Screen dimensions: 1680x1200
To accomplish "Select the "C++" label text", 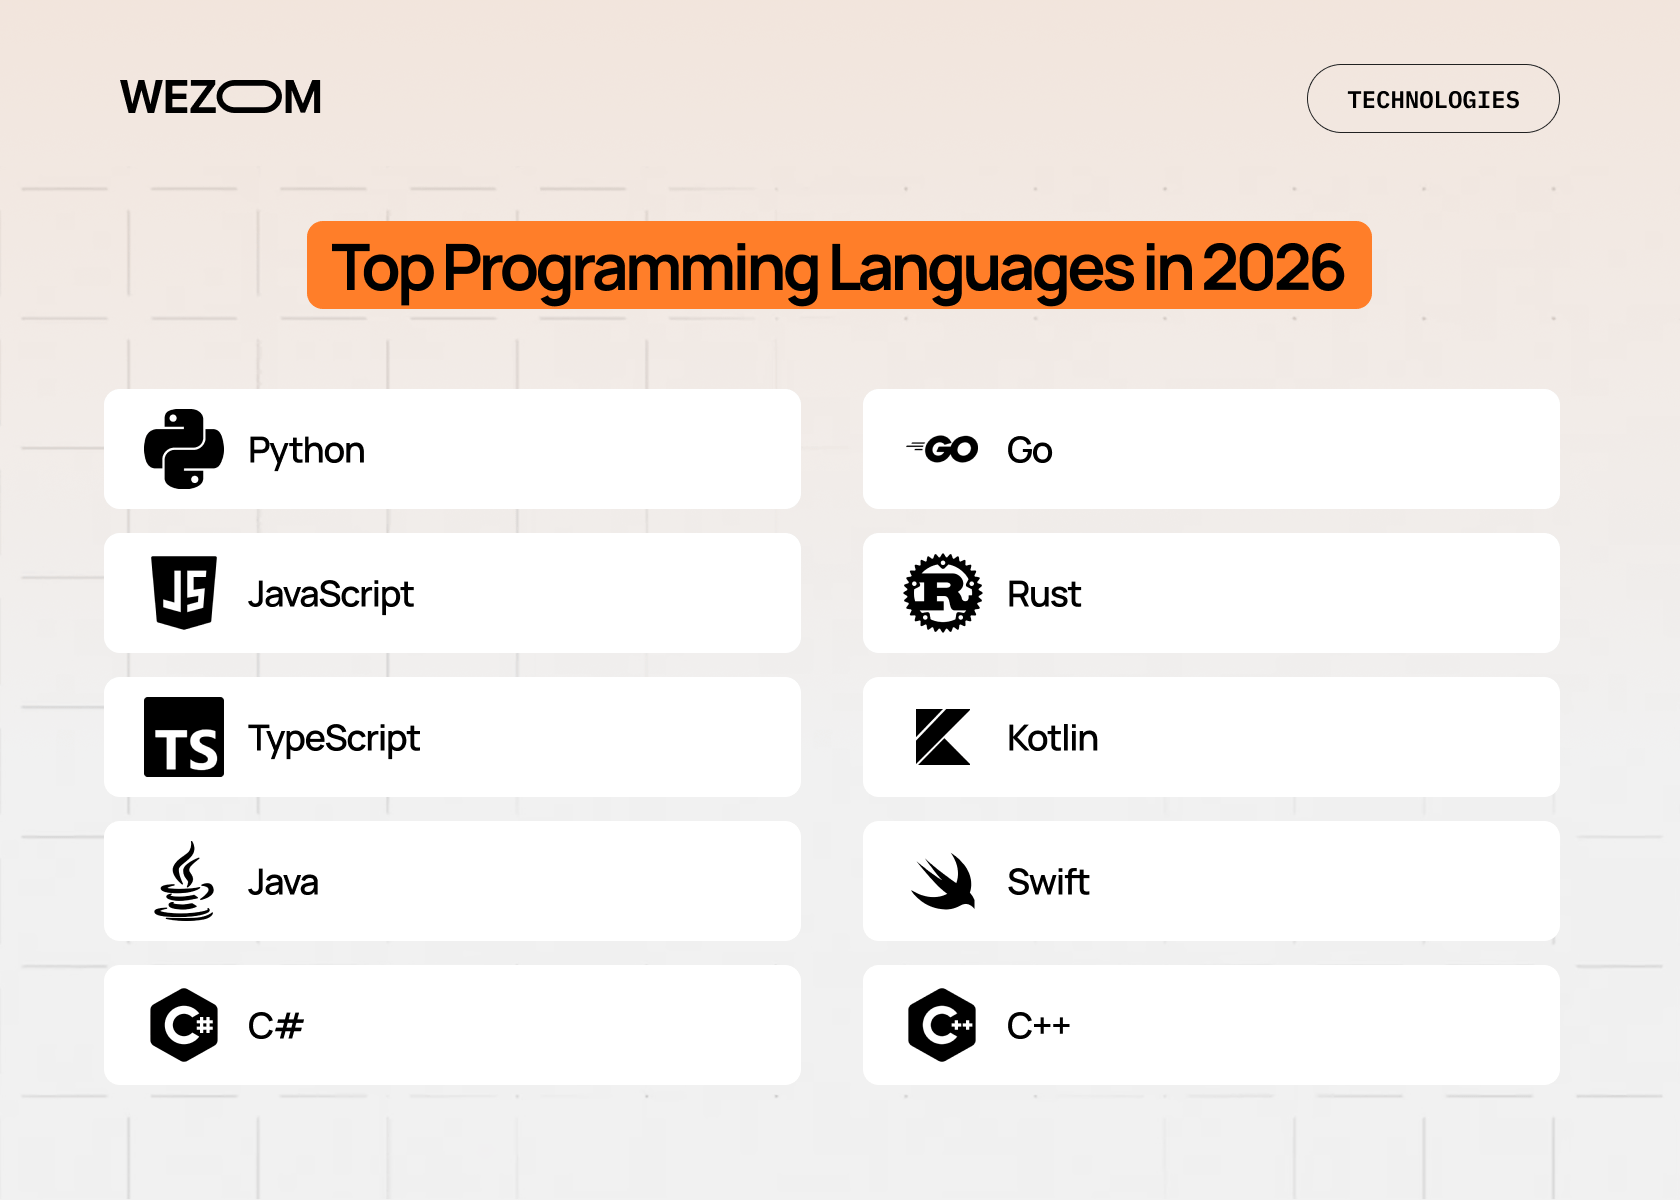I will coord(1038,1026).
